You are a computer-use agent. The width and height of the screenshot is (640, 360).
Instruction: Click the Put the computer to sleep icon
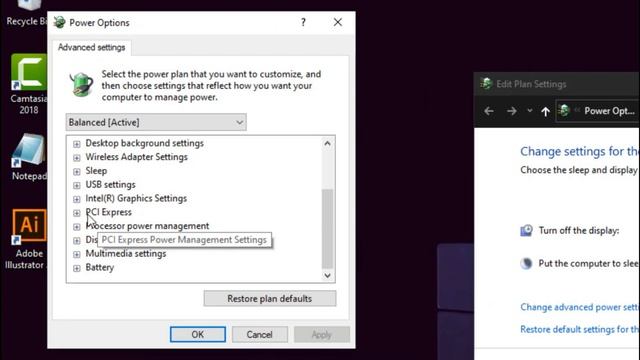tap(526, 263)
